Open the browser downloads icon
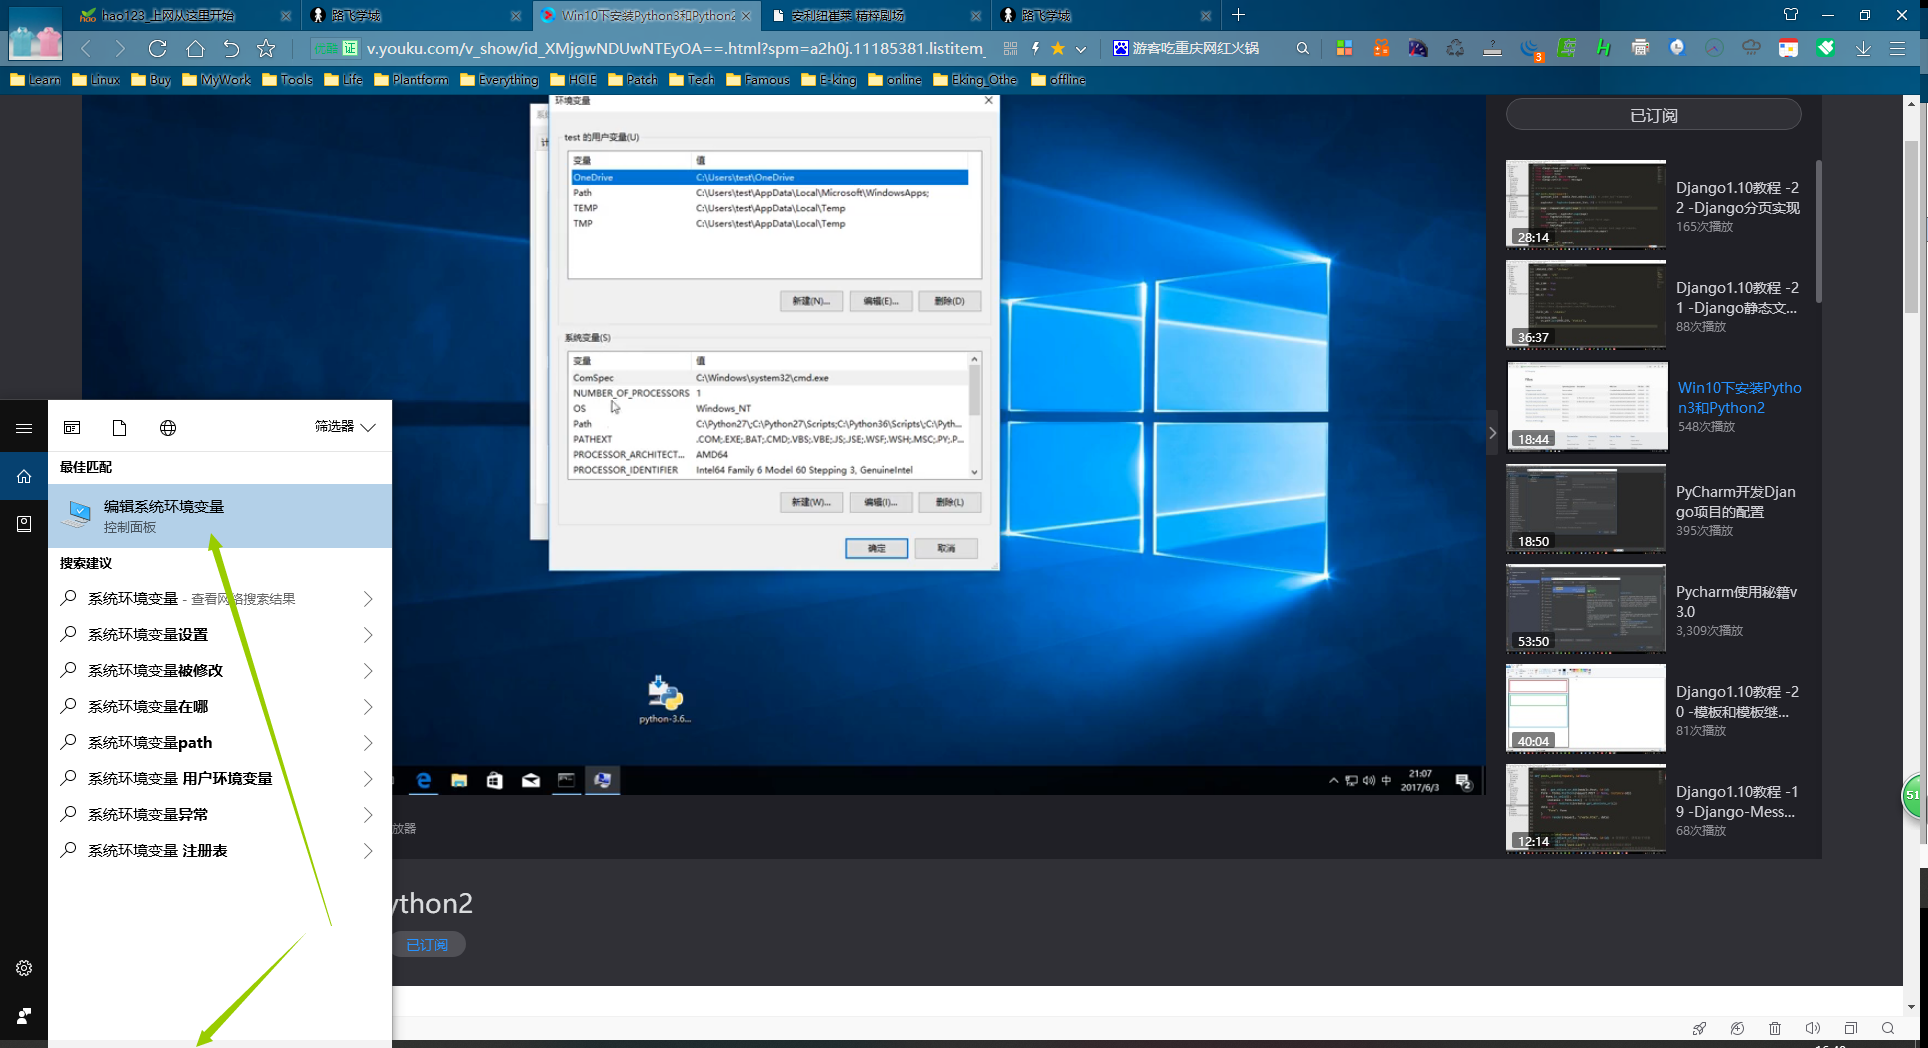 pyautogui.click(x=1863, y=48)
